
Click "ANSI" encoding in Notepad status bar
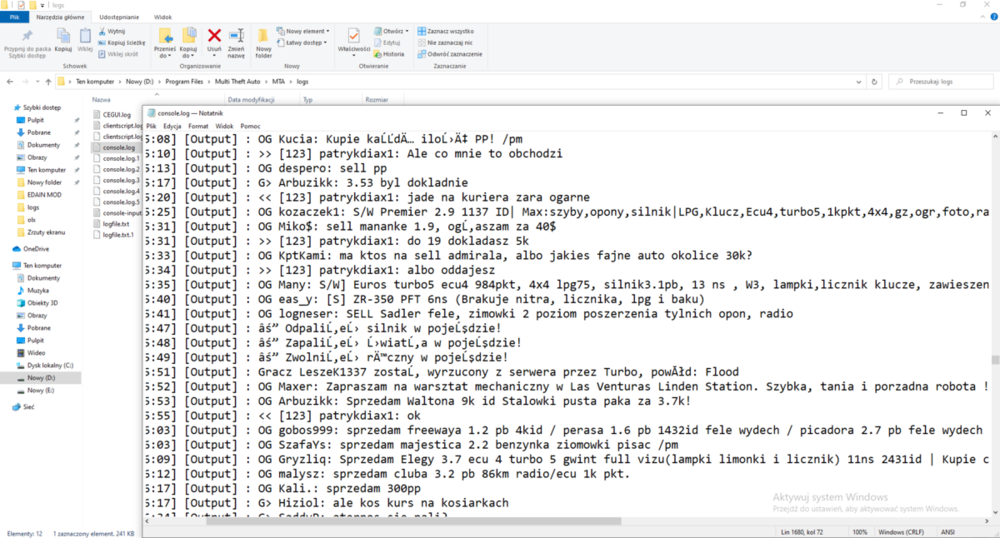pyautogui.click(x=948, y=532)
